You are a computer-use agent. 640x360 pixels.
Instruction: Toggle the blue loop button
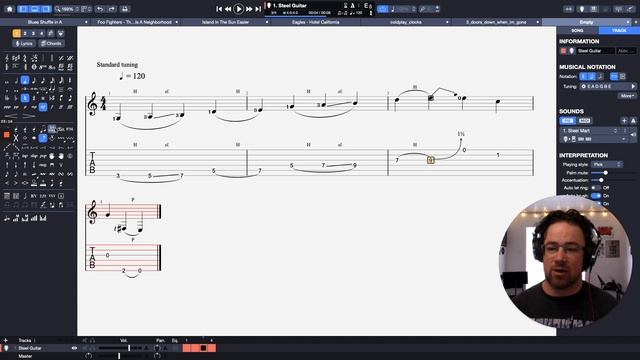click(382, 9)
